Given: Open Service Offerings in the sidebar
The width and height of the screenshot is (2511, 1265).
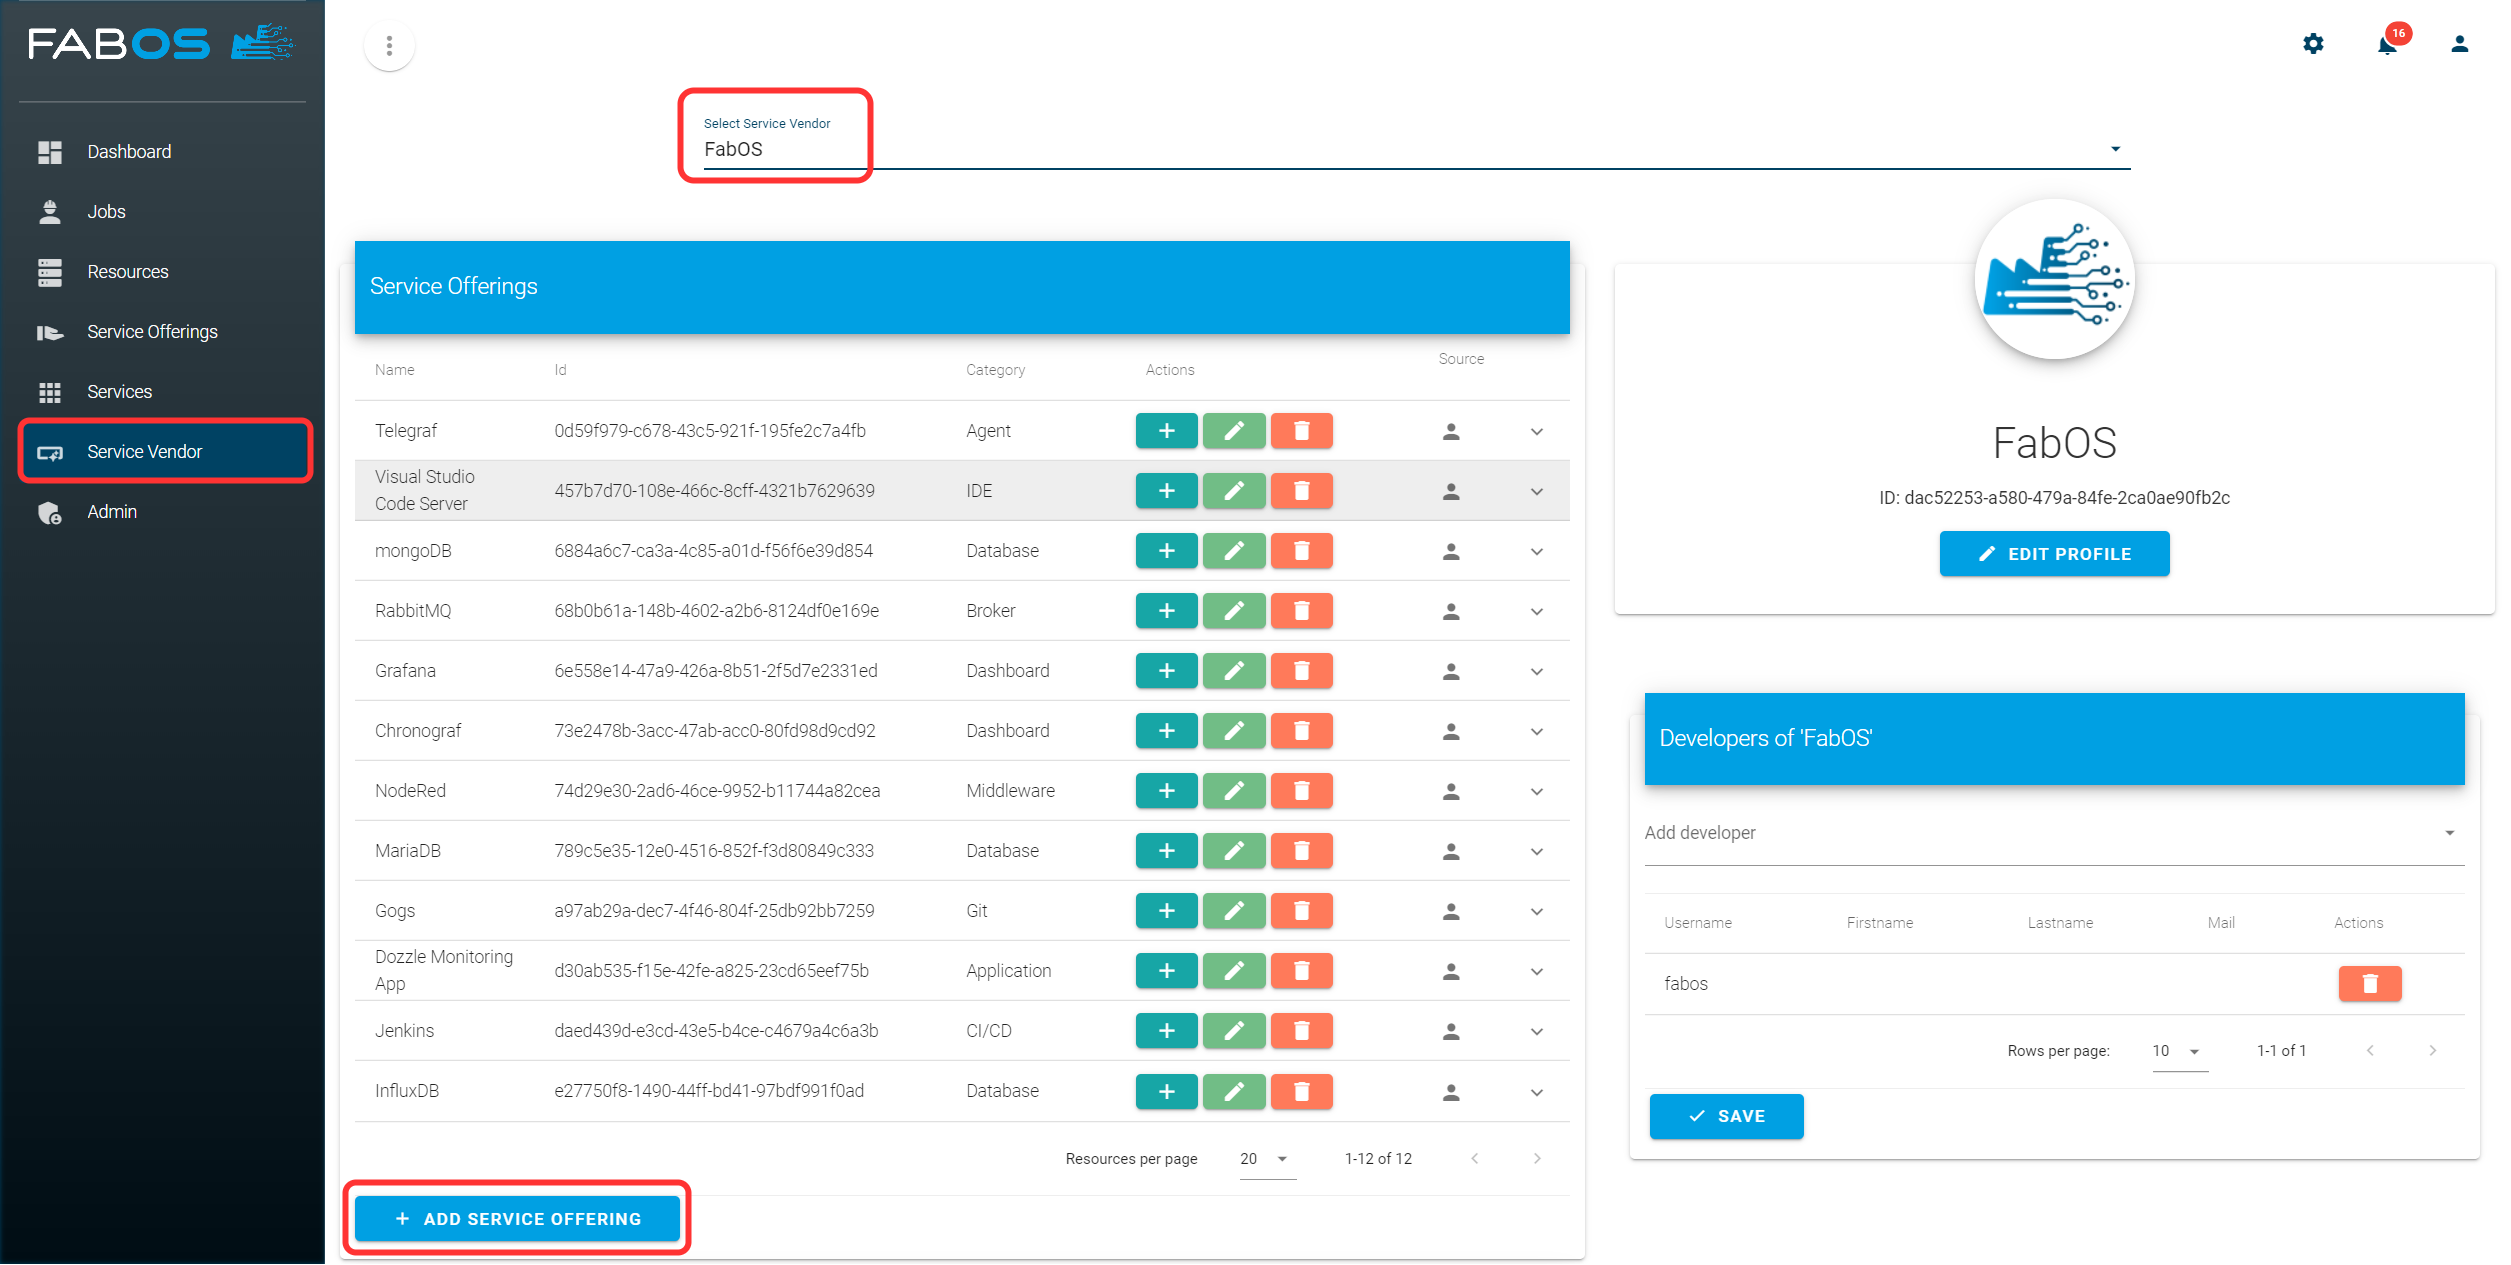Looking at the screenshot, I should (152, 332).
